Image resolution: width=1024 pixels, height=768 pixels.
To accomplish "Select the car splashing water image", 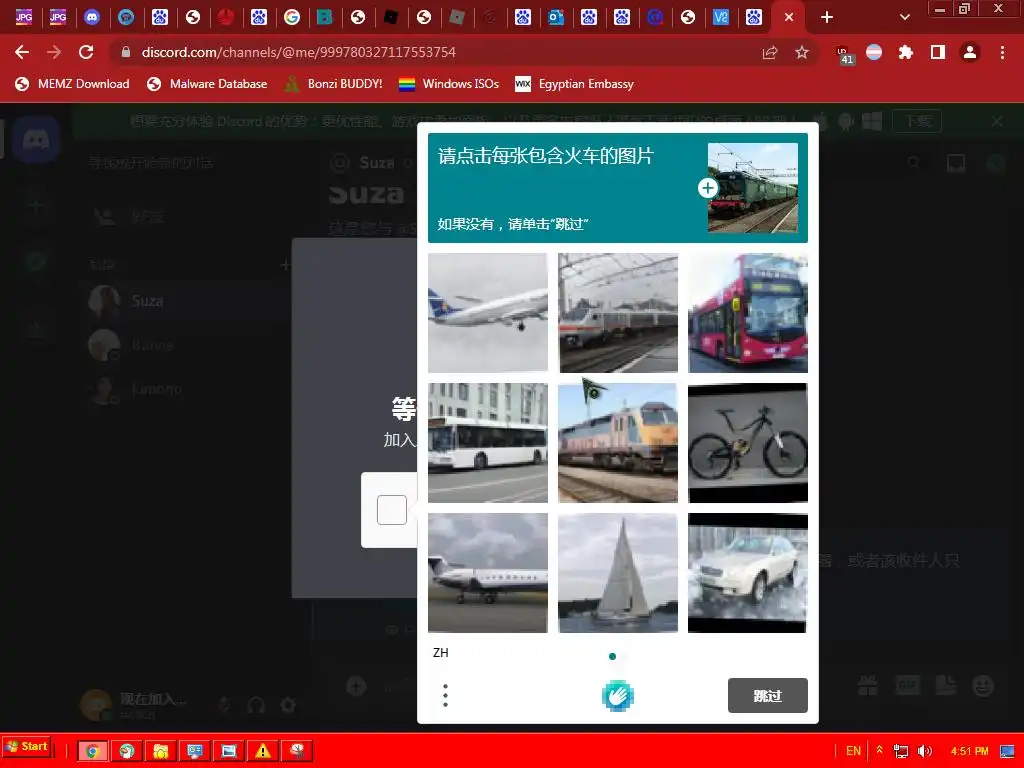I will (x=748, y=573).
